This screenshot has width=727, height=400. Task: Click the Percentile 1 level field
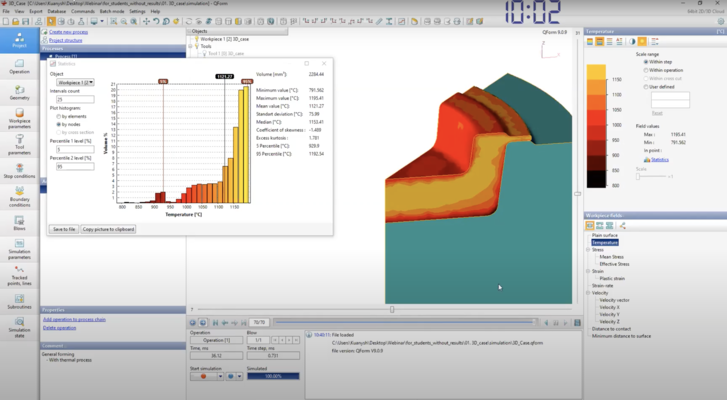(x=75, y=149)
